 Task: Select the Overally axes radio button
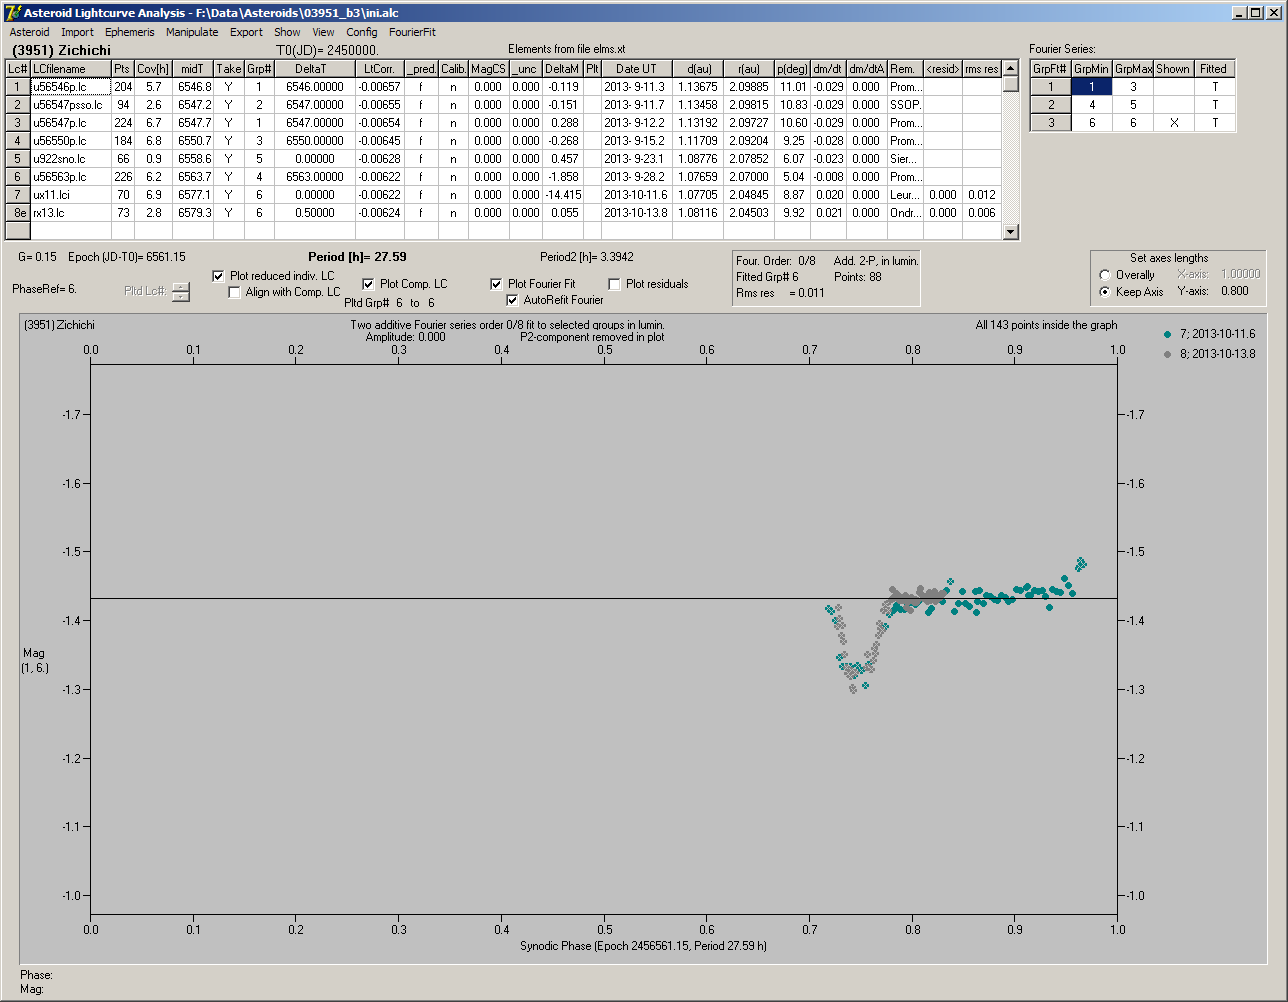click(x=1105, y=275)
